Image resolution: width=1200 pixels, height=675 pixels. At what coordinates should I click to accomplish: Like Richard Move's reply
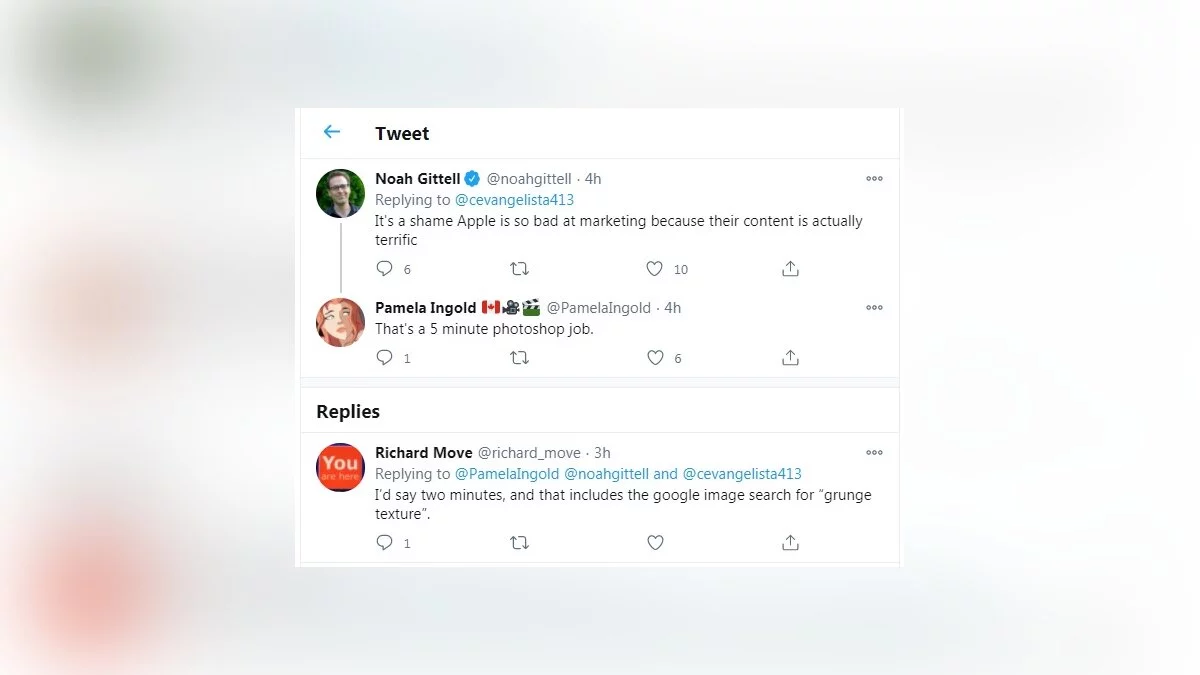point(655,543)
